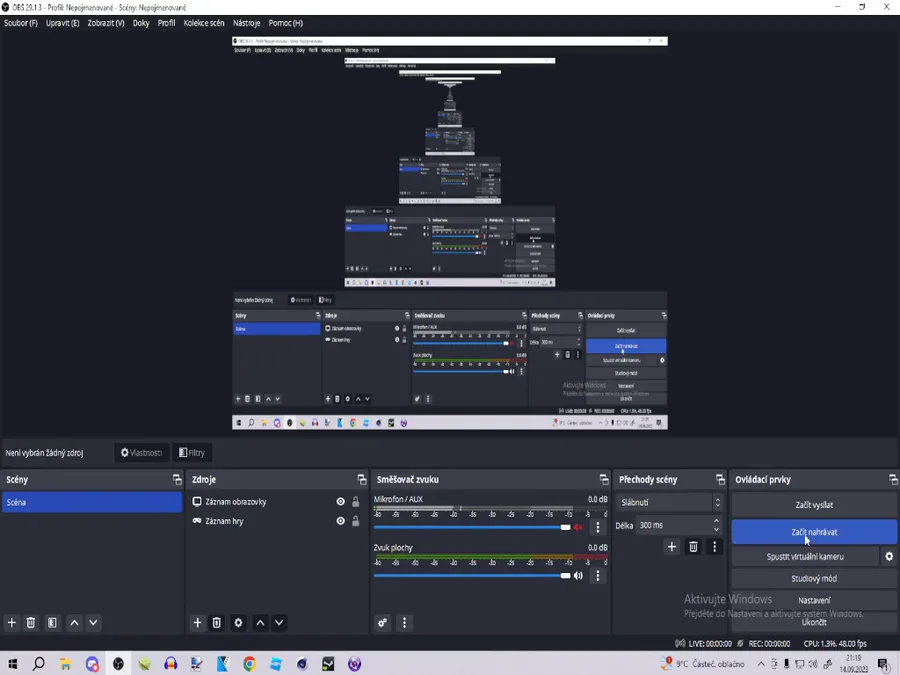Image resolution: width=900 pixels, height=675 pixels.
Task: Open Mikrofon / AUX options three-dot menu
Action: (598, 527)
